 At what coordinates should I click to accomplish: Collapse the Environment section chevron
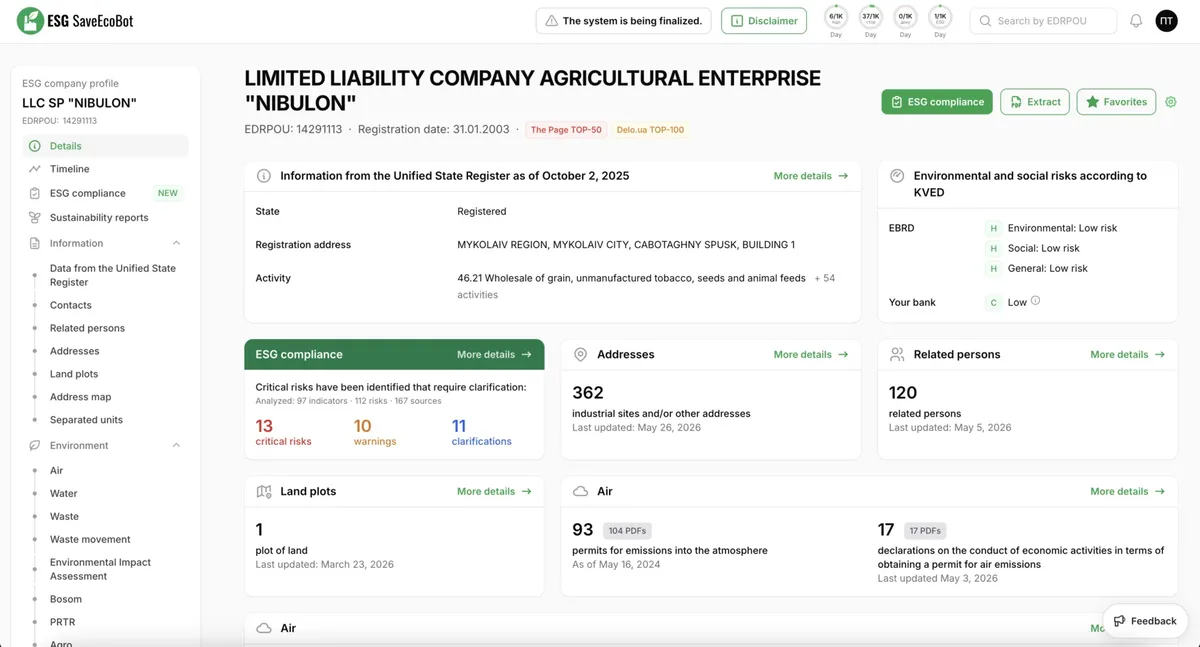176,445
